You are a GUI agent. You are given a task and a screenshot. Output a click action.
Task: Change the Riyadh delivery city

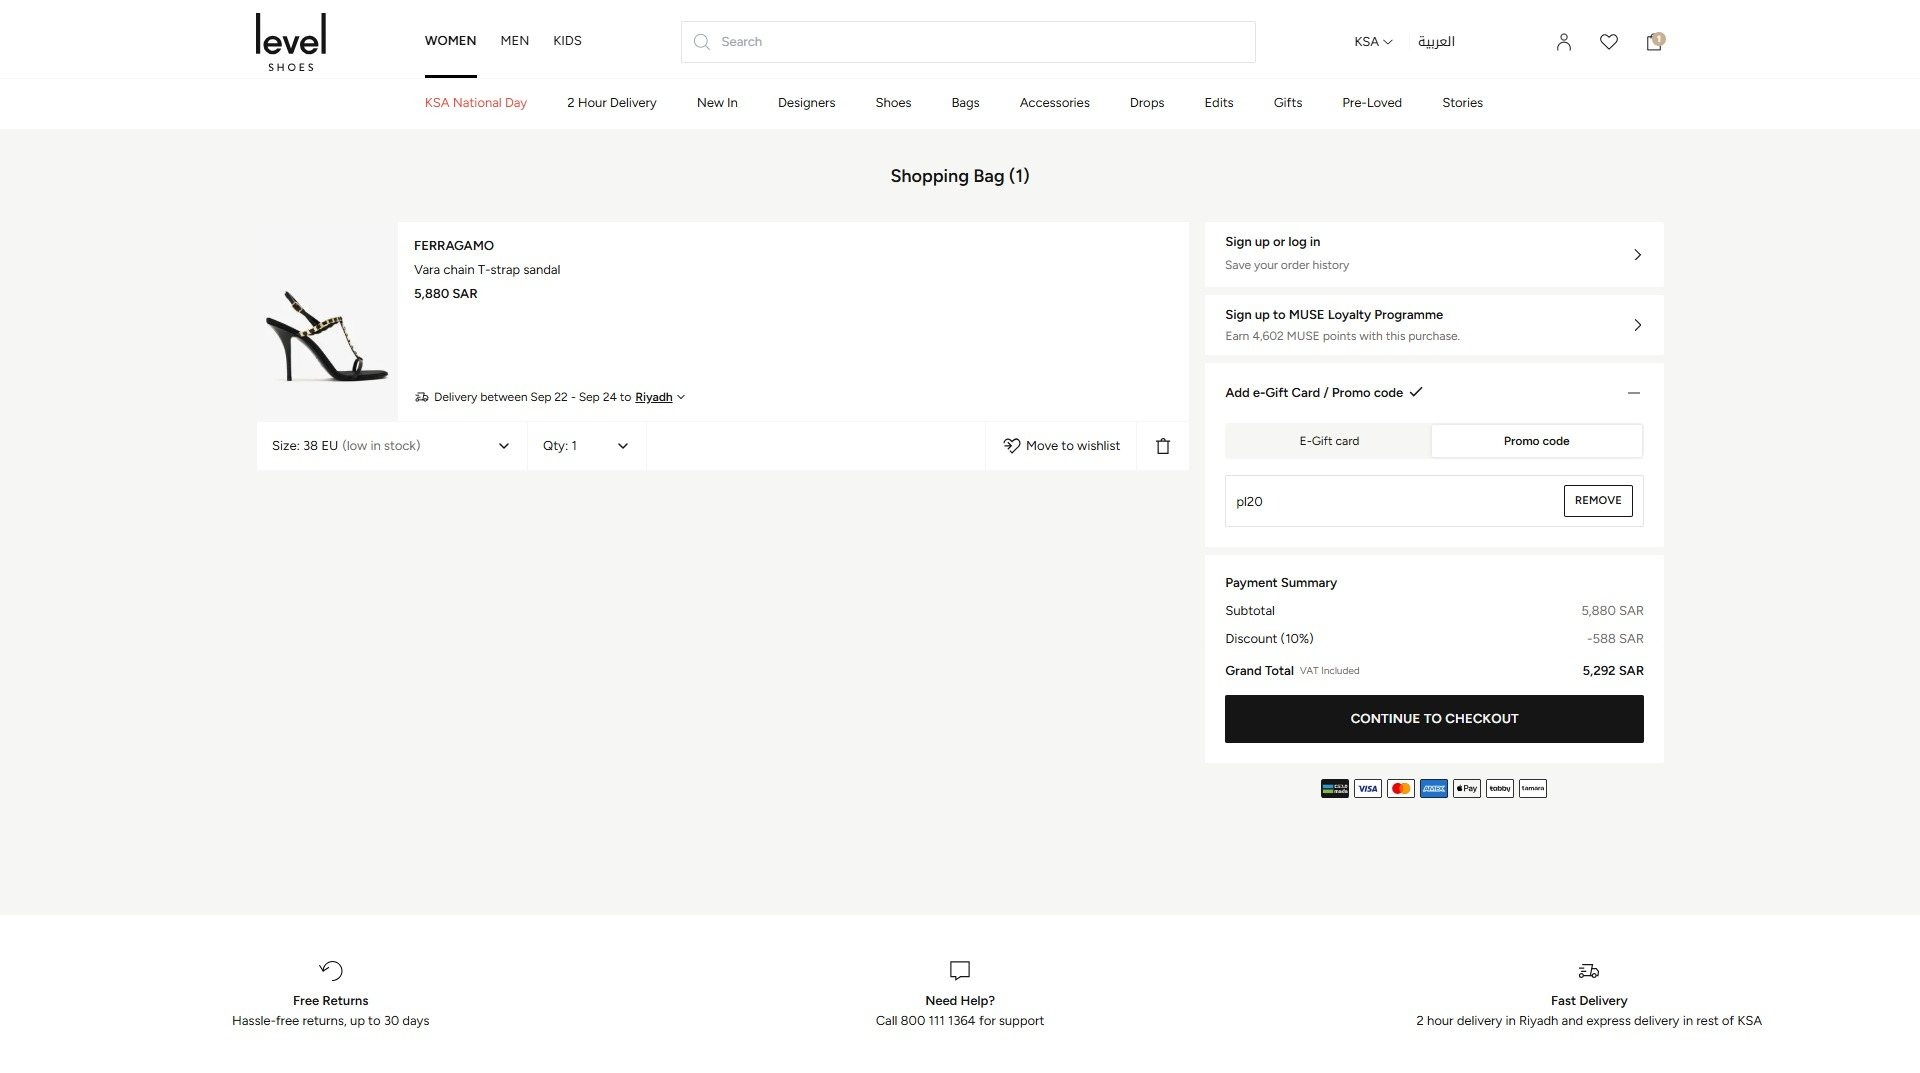[659, 398]
